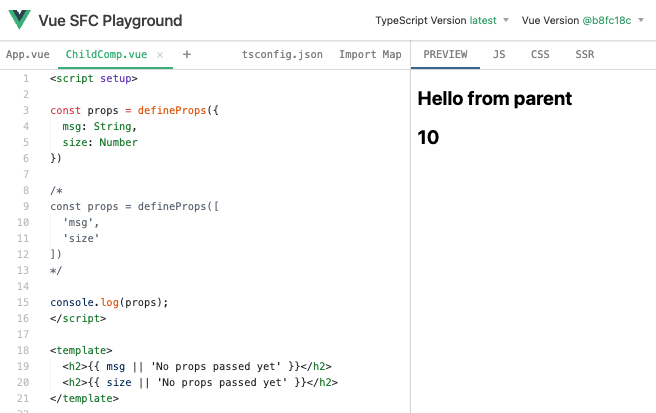This screenshot has height=413, width=656.
Task: Place cursor on '<script setup>' line
Action: click(94, 78)
